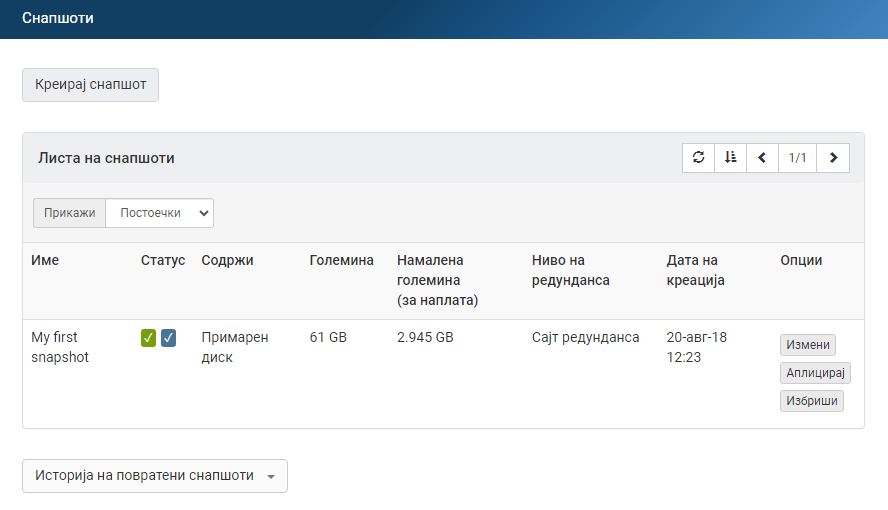Click Аплицирај to apply the snapshot

815,373
